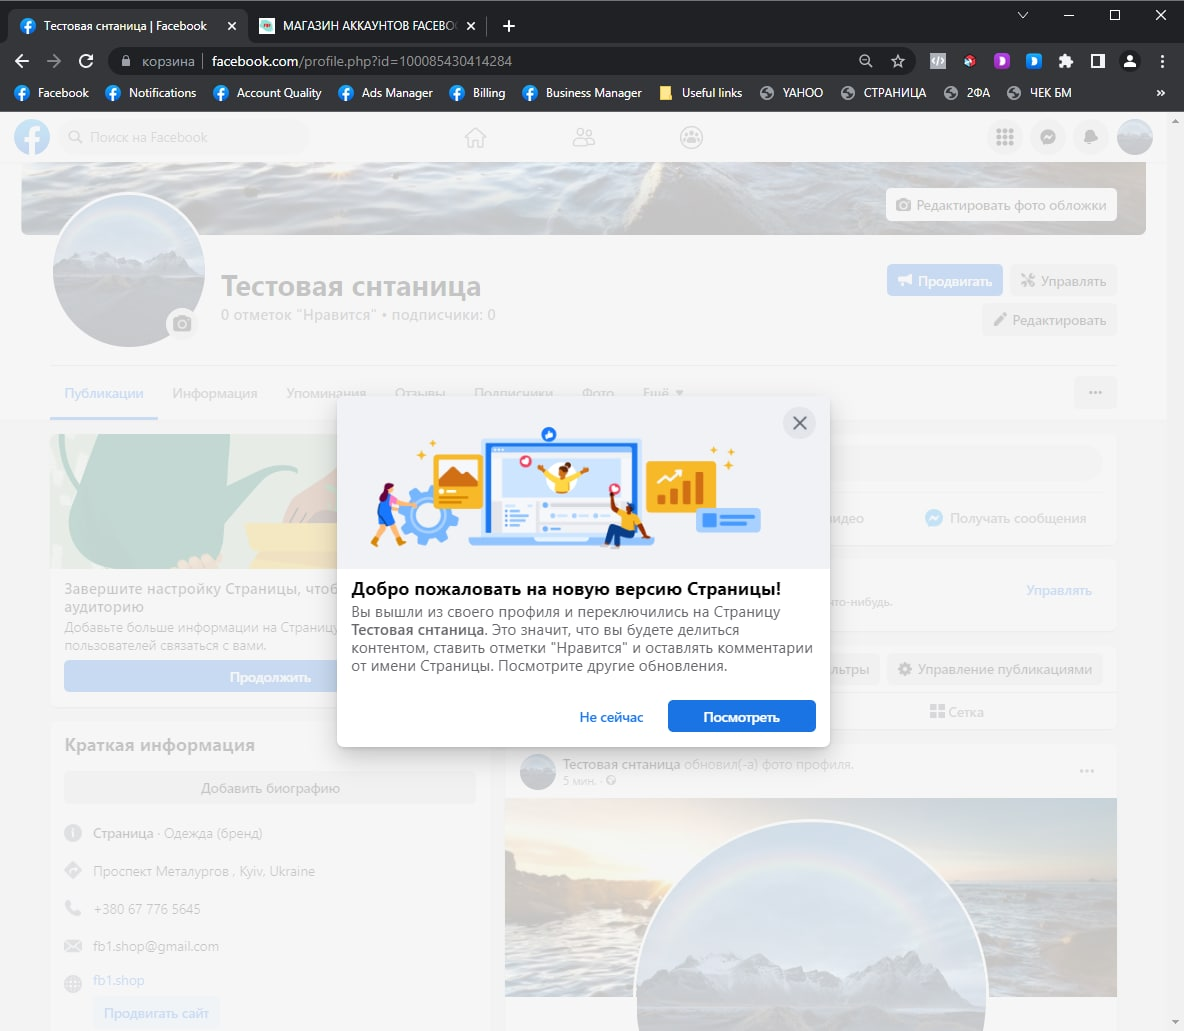Open the СТРАНИЦА bookmark
The image size is (1184, 1031).
883,93
